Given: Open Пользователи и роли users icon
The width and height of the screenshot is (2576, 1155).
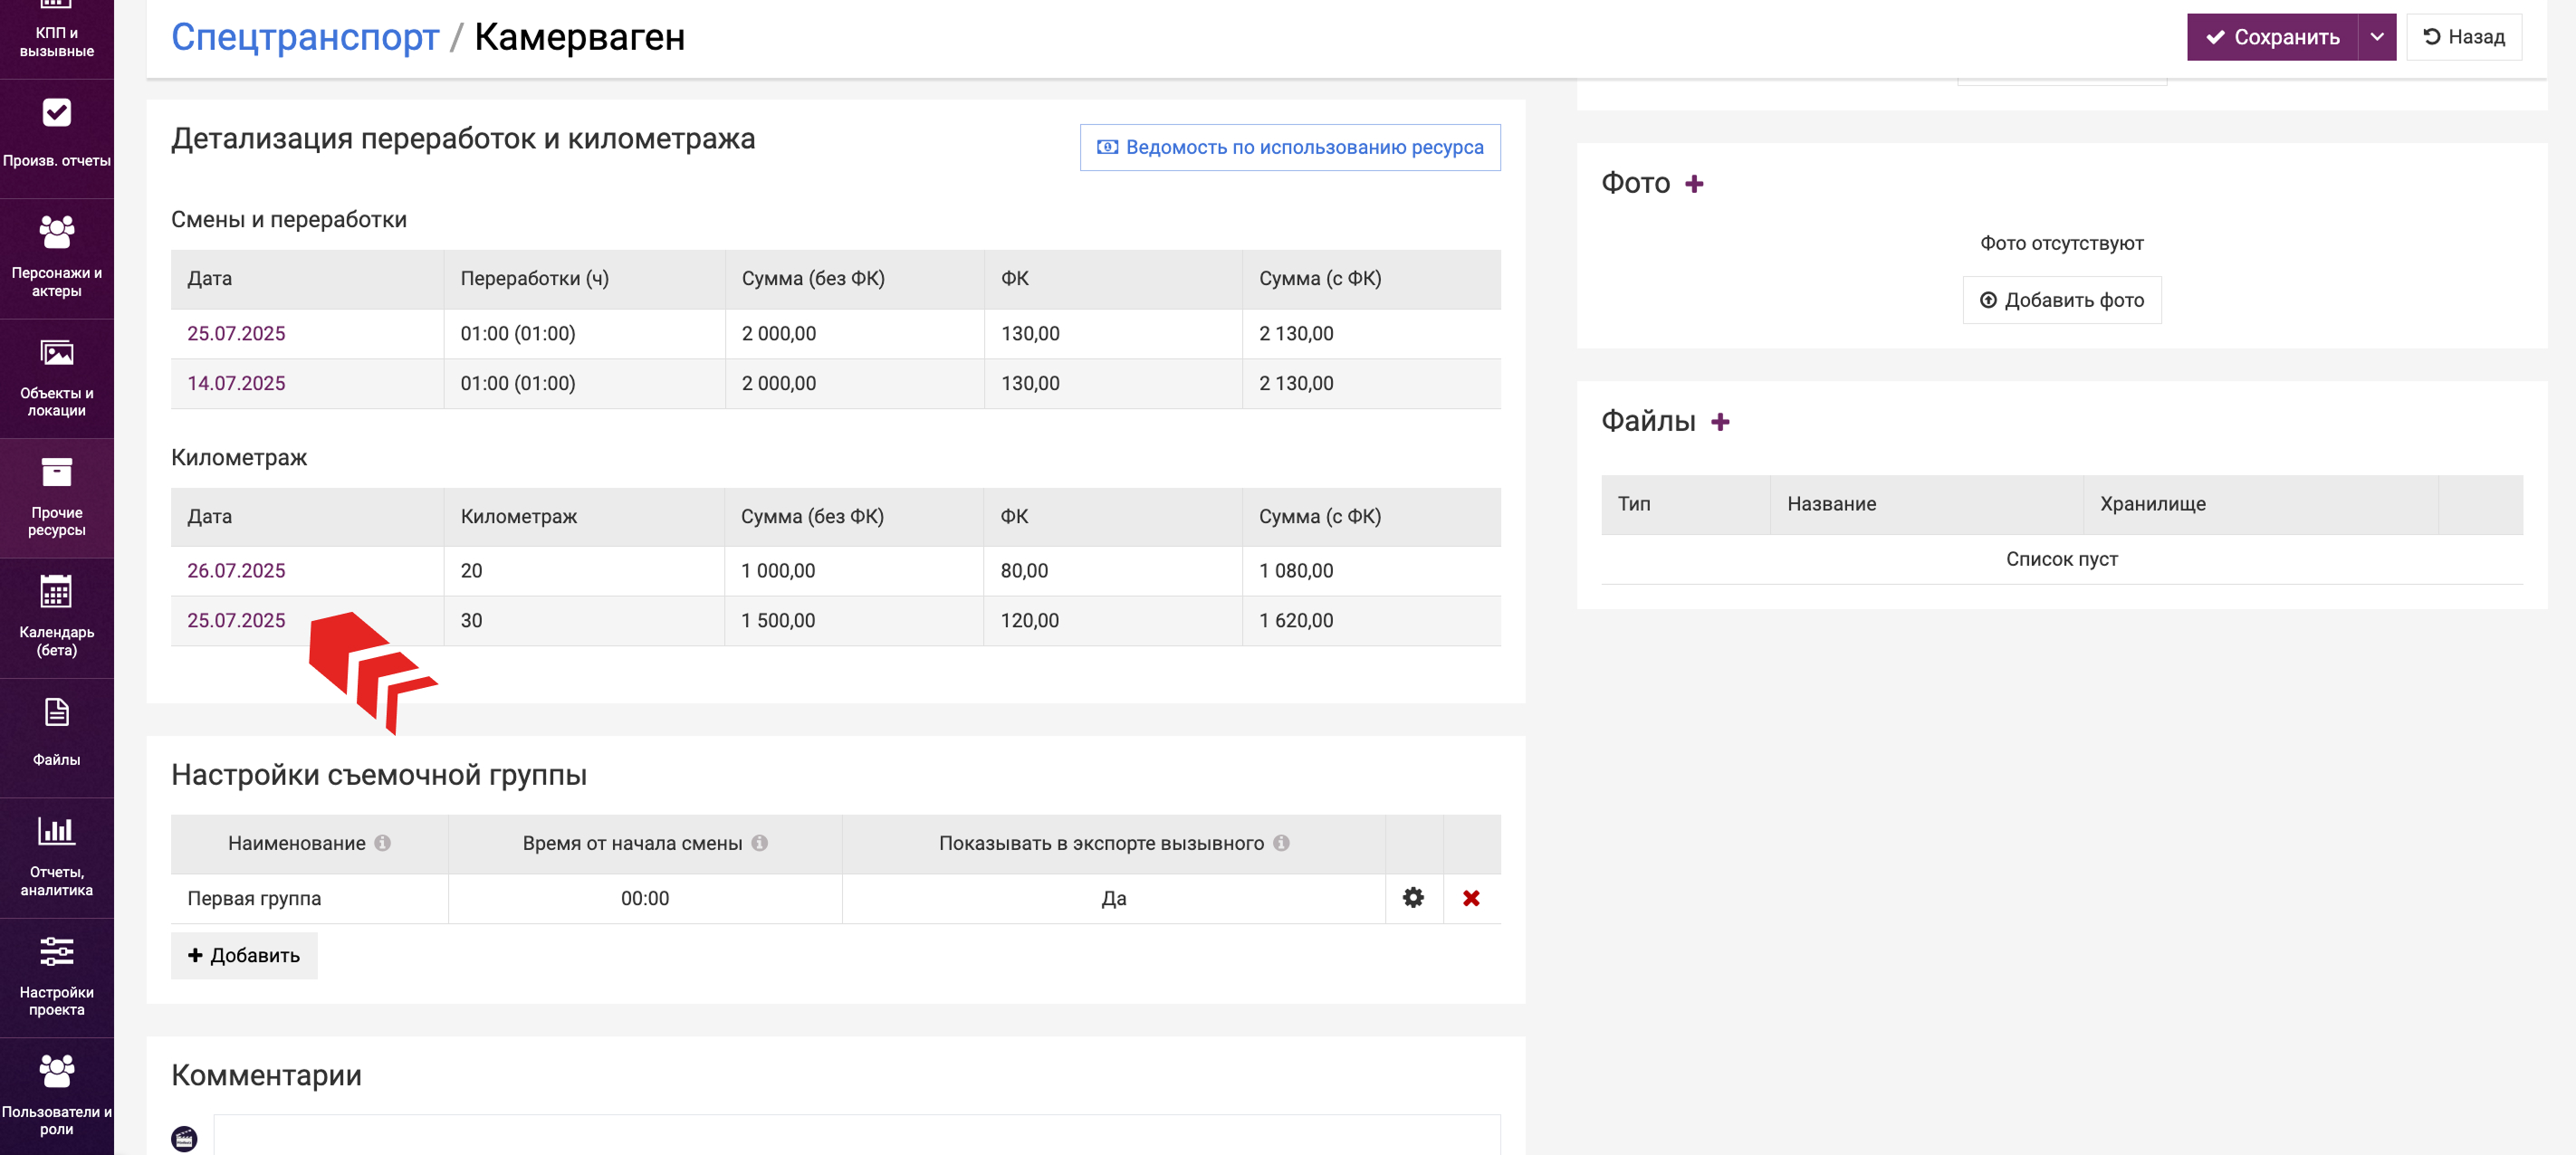Looking at the screenshot, I should tap(57, 1071).
